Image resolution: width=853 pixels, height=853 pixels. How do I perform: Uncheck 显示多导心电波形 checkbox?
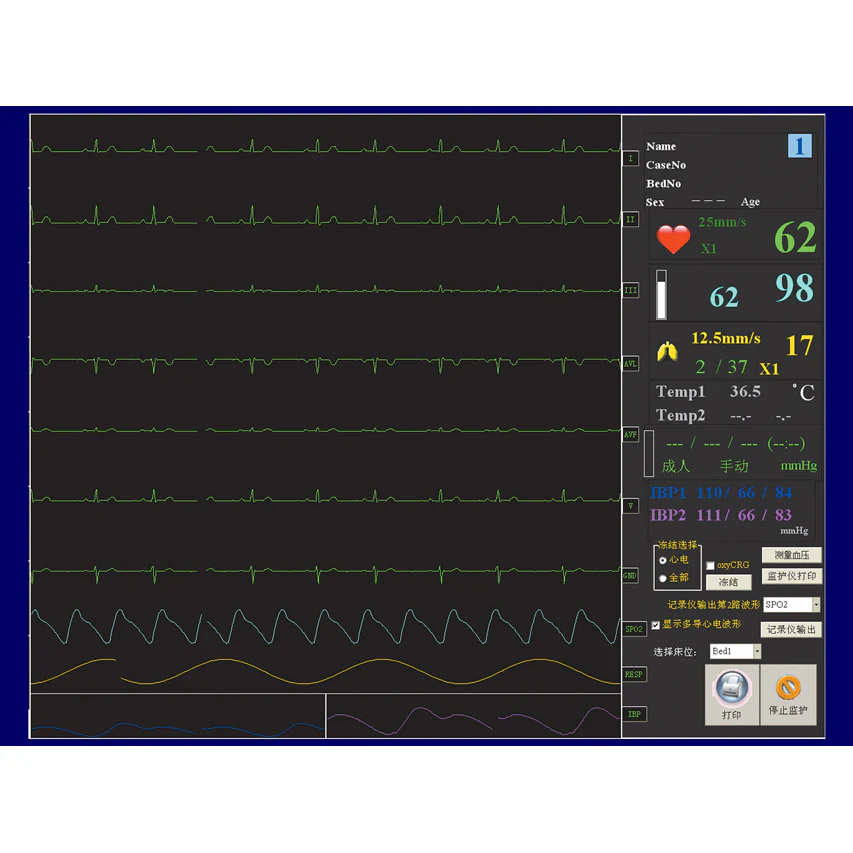coord(656,625)
